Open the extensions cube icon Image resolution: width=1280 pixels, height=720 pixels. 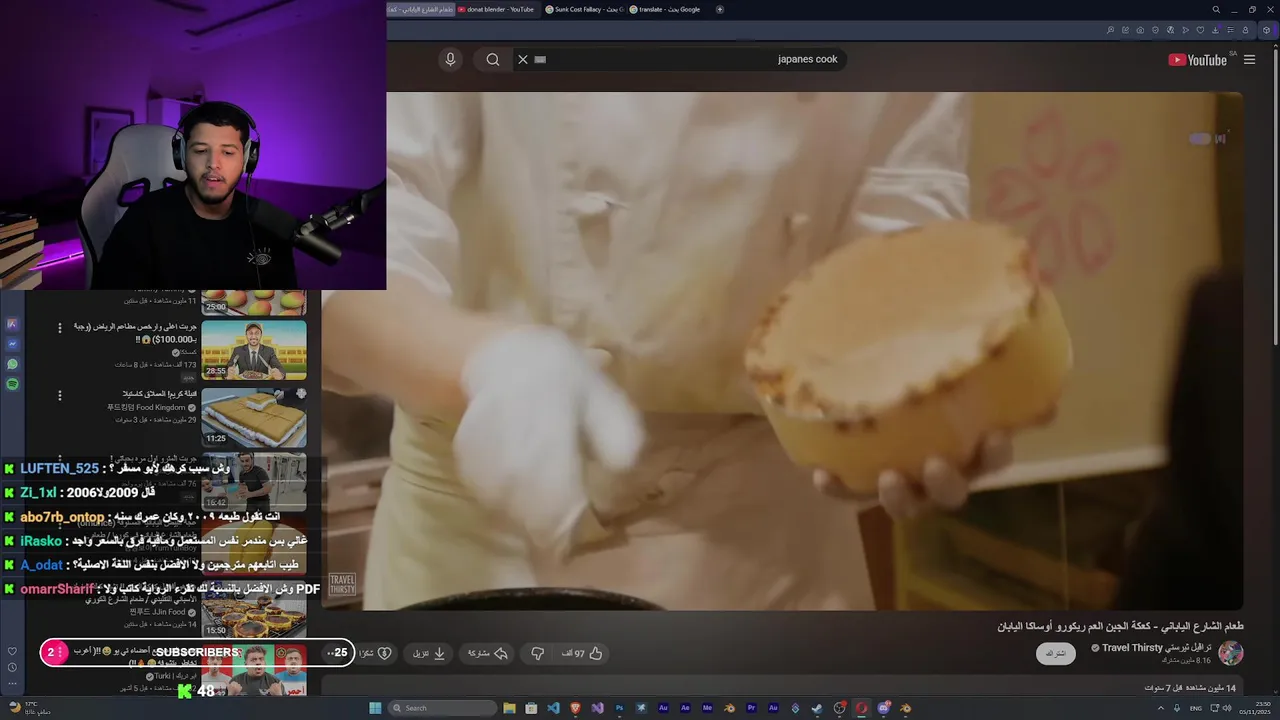(1266, 30)
